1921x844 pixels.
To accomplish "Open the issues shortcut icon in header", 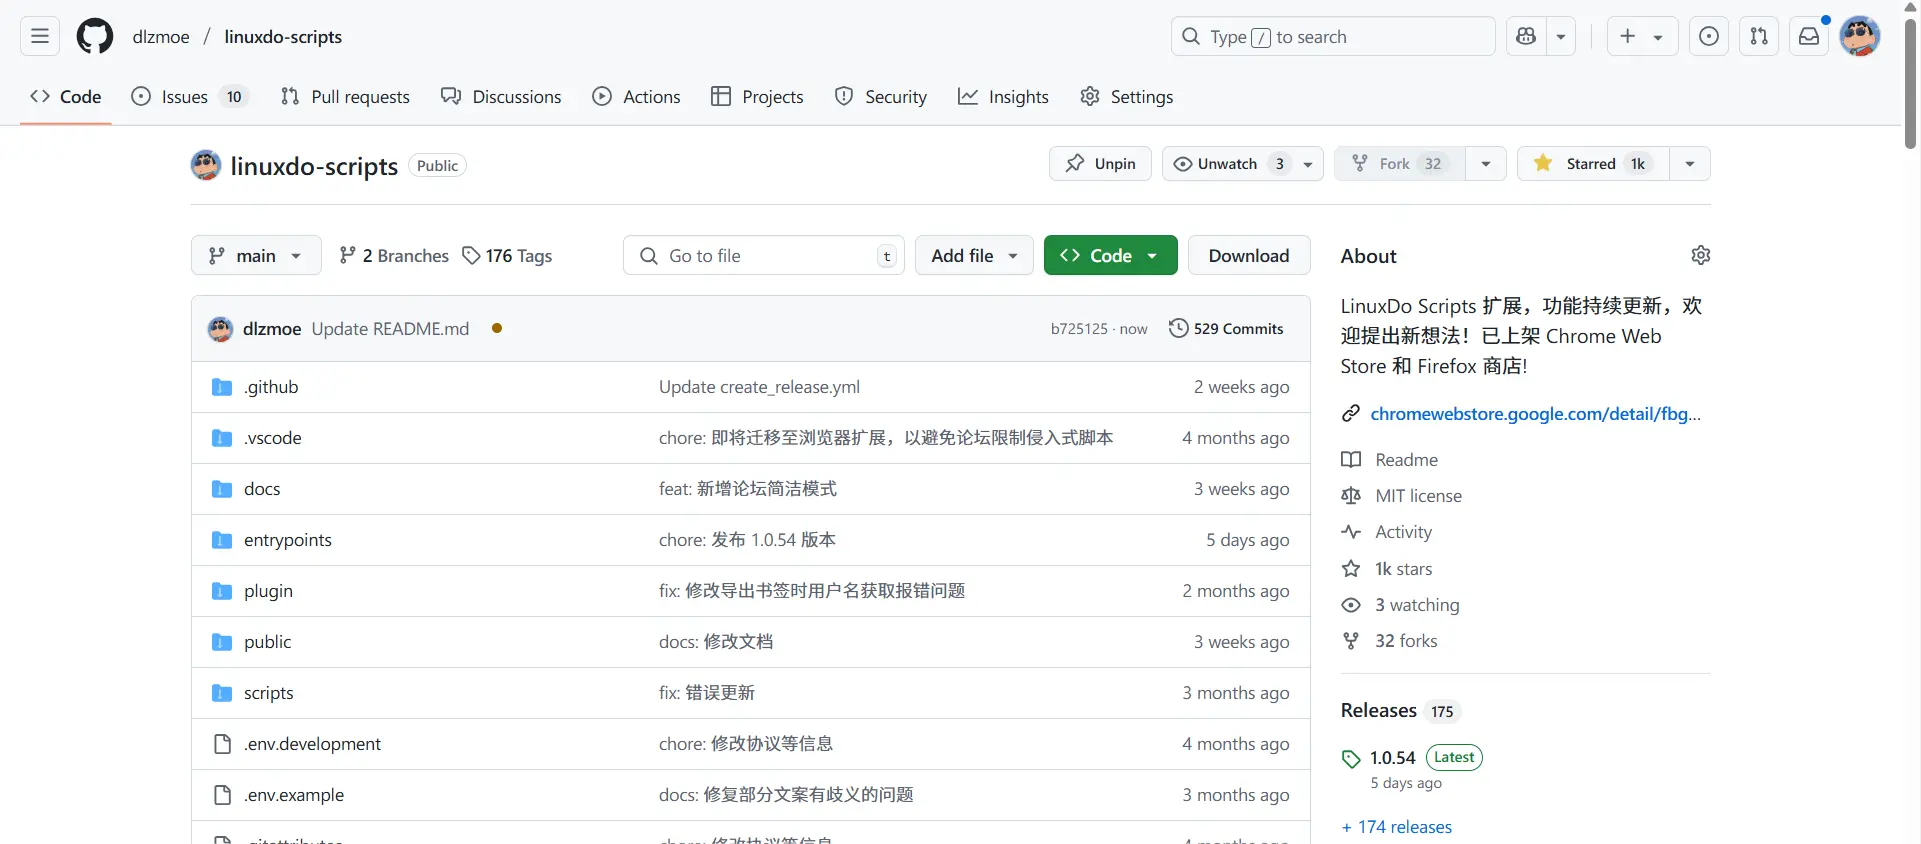I will click(1709, 37).
